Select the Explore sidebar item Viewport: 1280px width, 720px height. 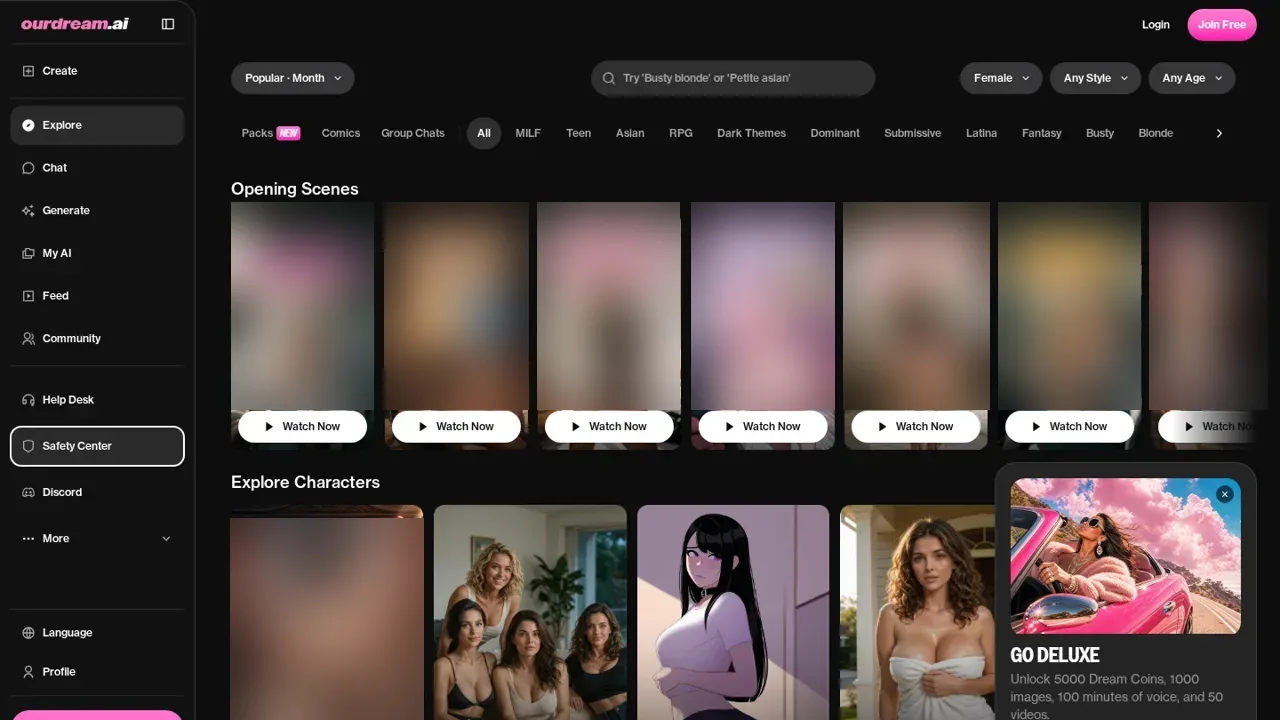pos(97,125)
